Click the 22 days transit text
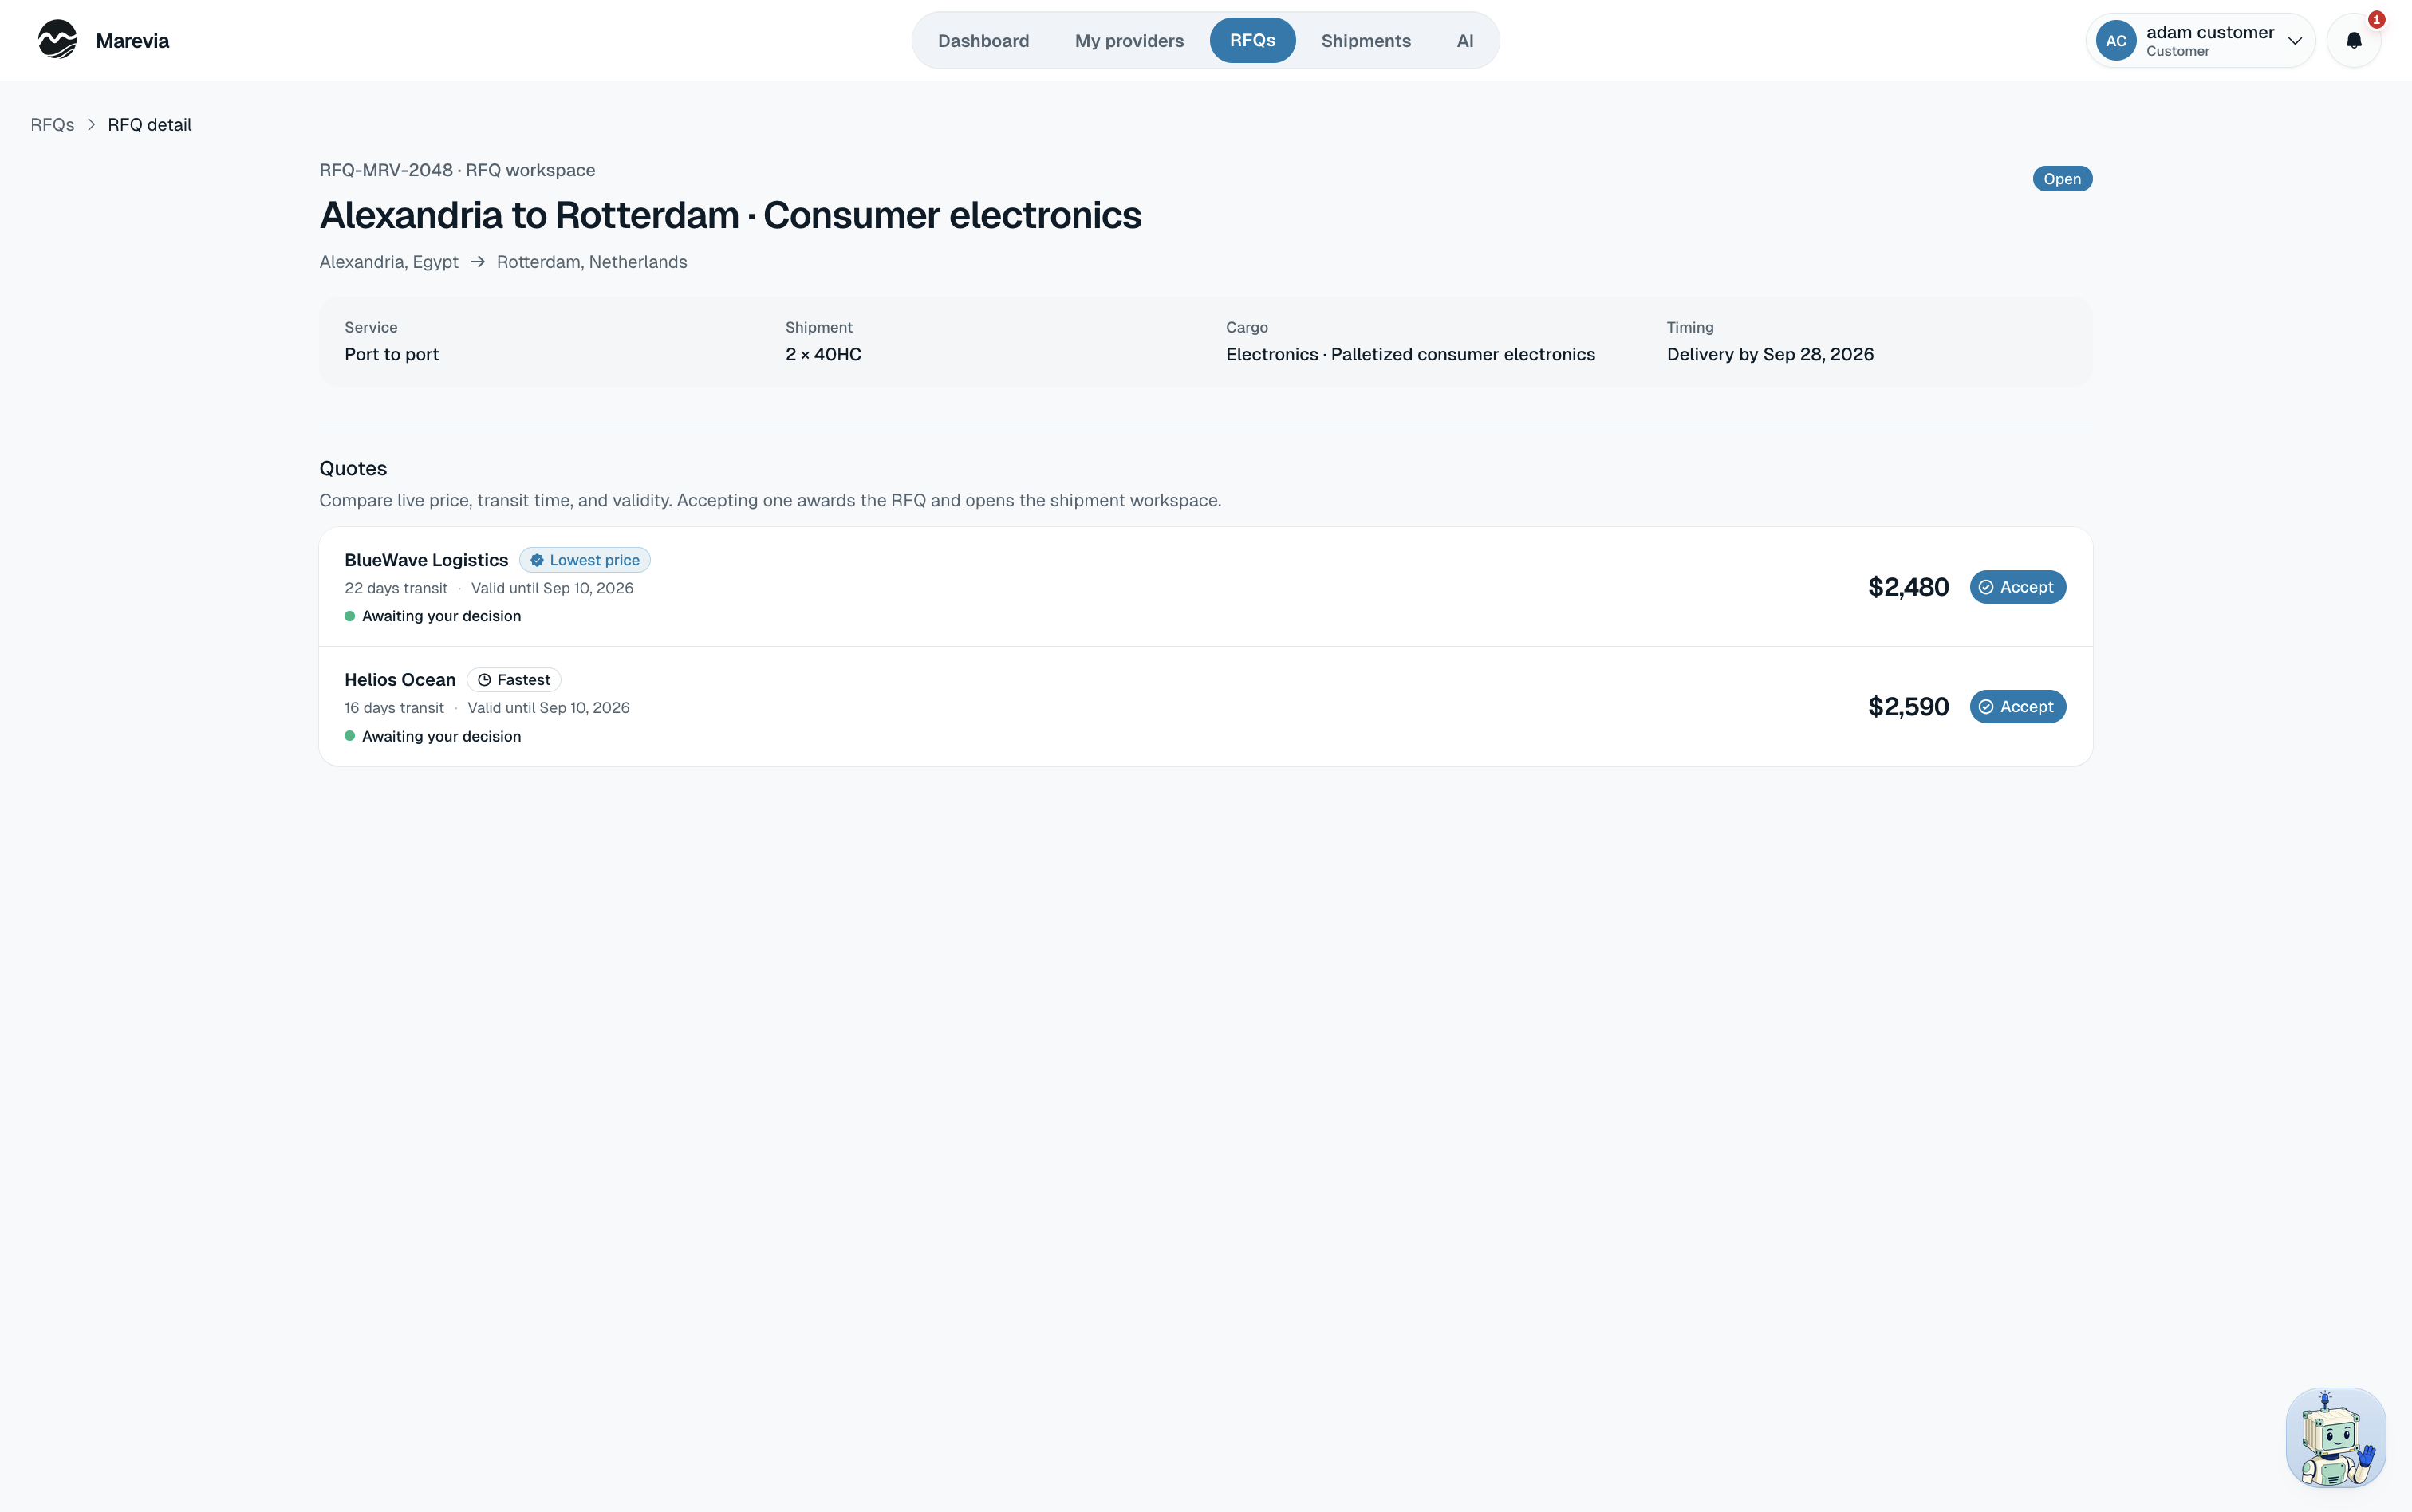Screen dimensions: 2412x1512 pos(396,588)
